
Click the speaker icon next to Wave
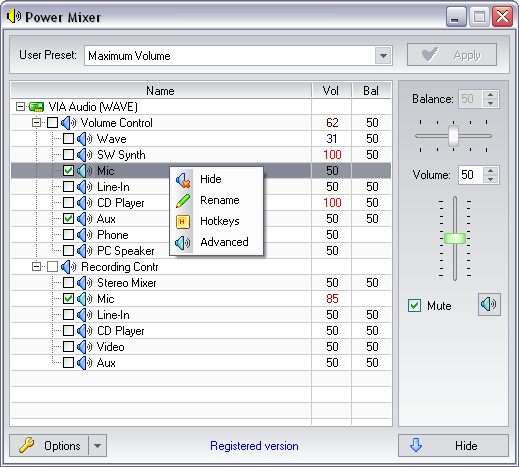point(84,139)
